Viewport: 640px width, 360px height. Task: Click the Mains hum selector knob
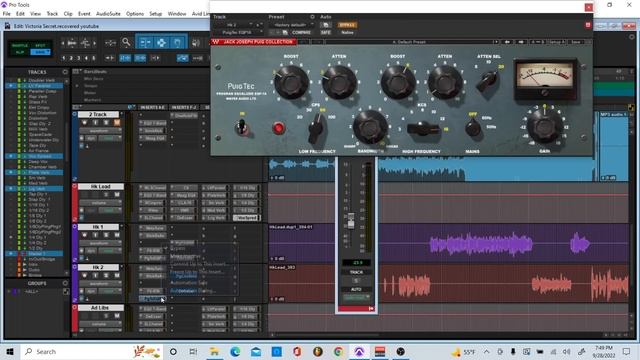[x=473, y=128]
